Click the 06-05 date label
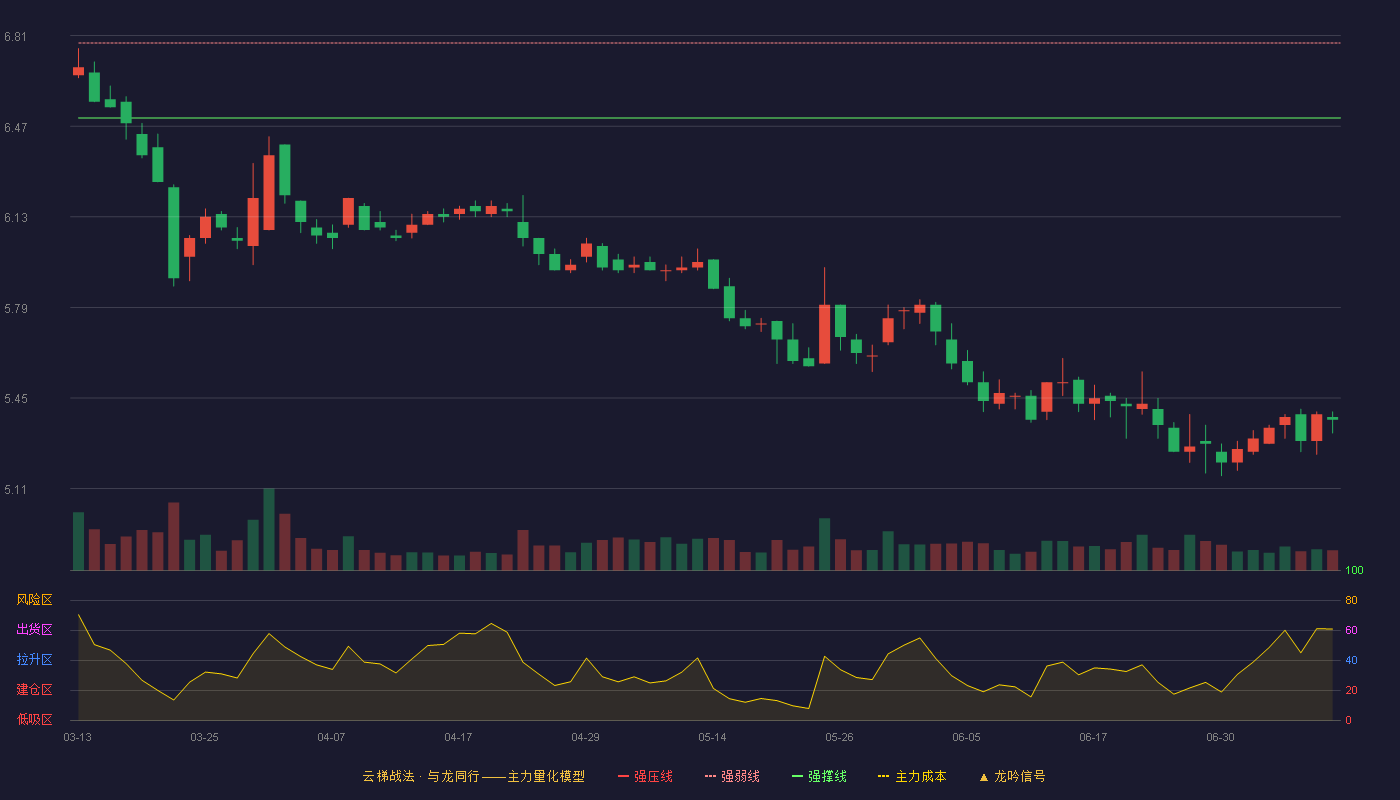 click(x=966, y=737)
